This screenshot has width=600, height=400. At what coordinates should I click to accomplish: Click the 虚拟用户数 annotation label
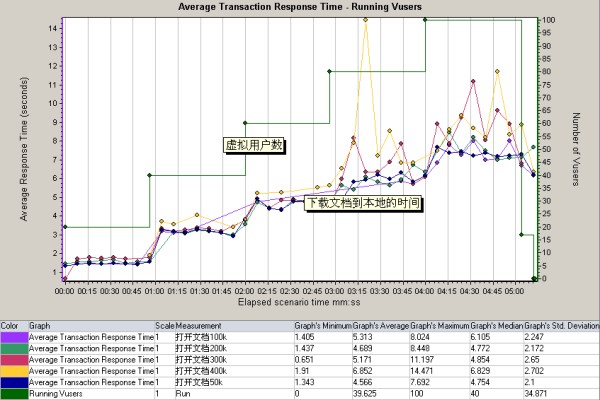[x=254, y=145]
